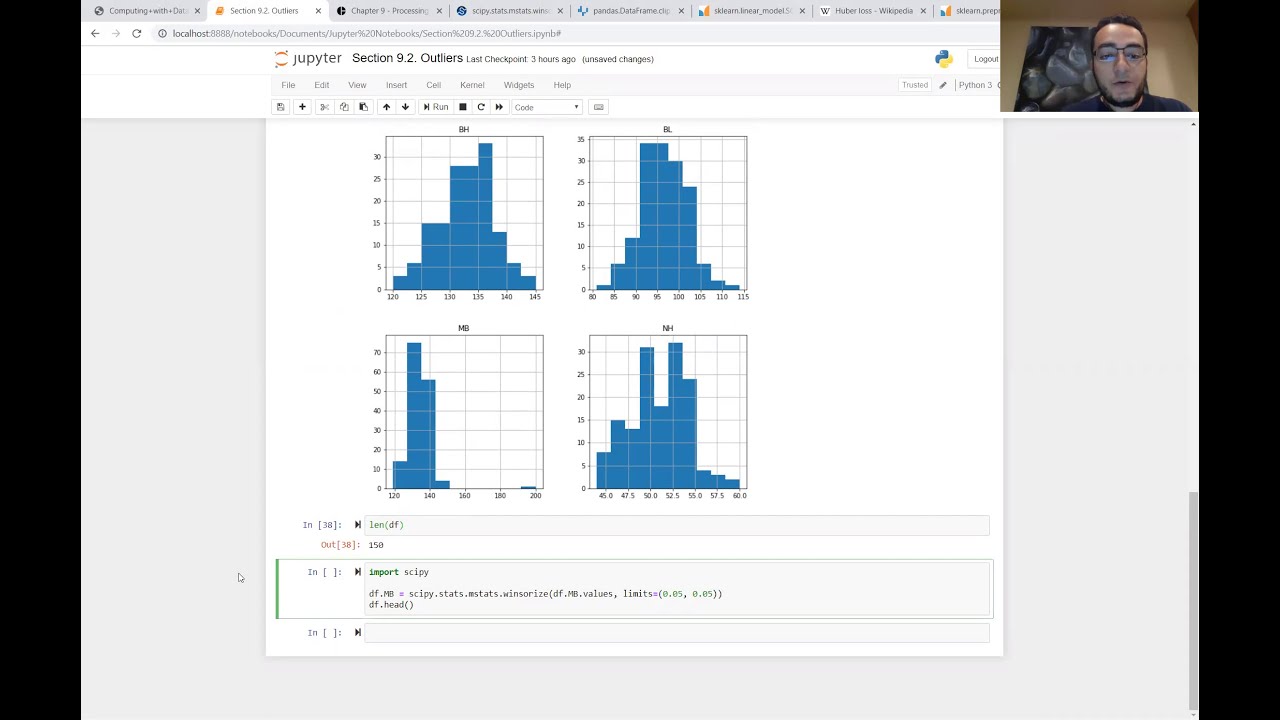The height and width of the screenshot is (720, 1280).
Task: Switch to sklearn.linear_model tab
Action: point(750,11)
